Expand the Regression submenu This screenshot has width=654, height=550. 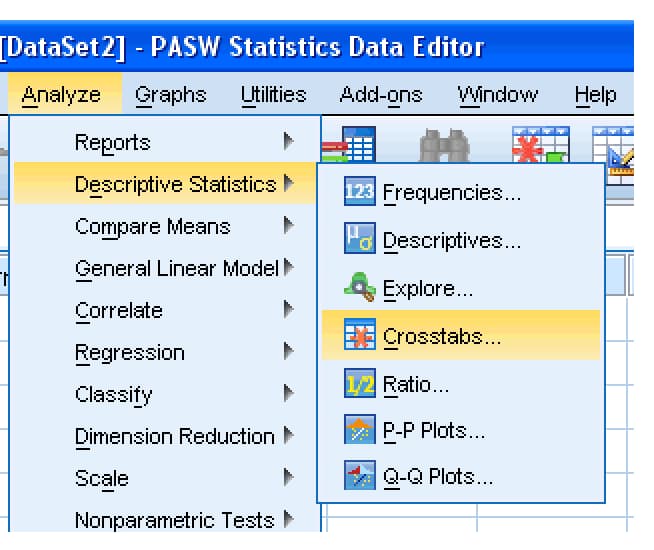pos(164,352)
